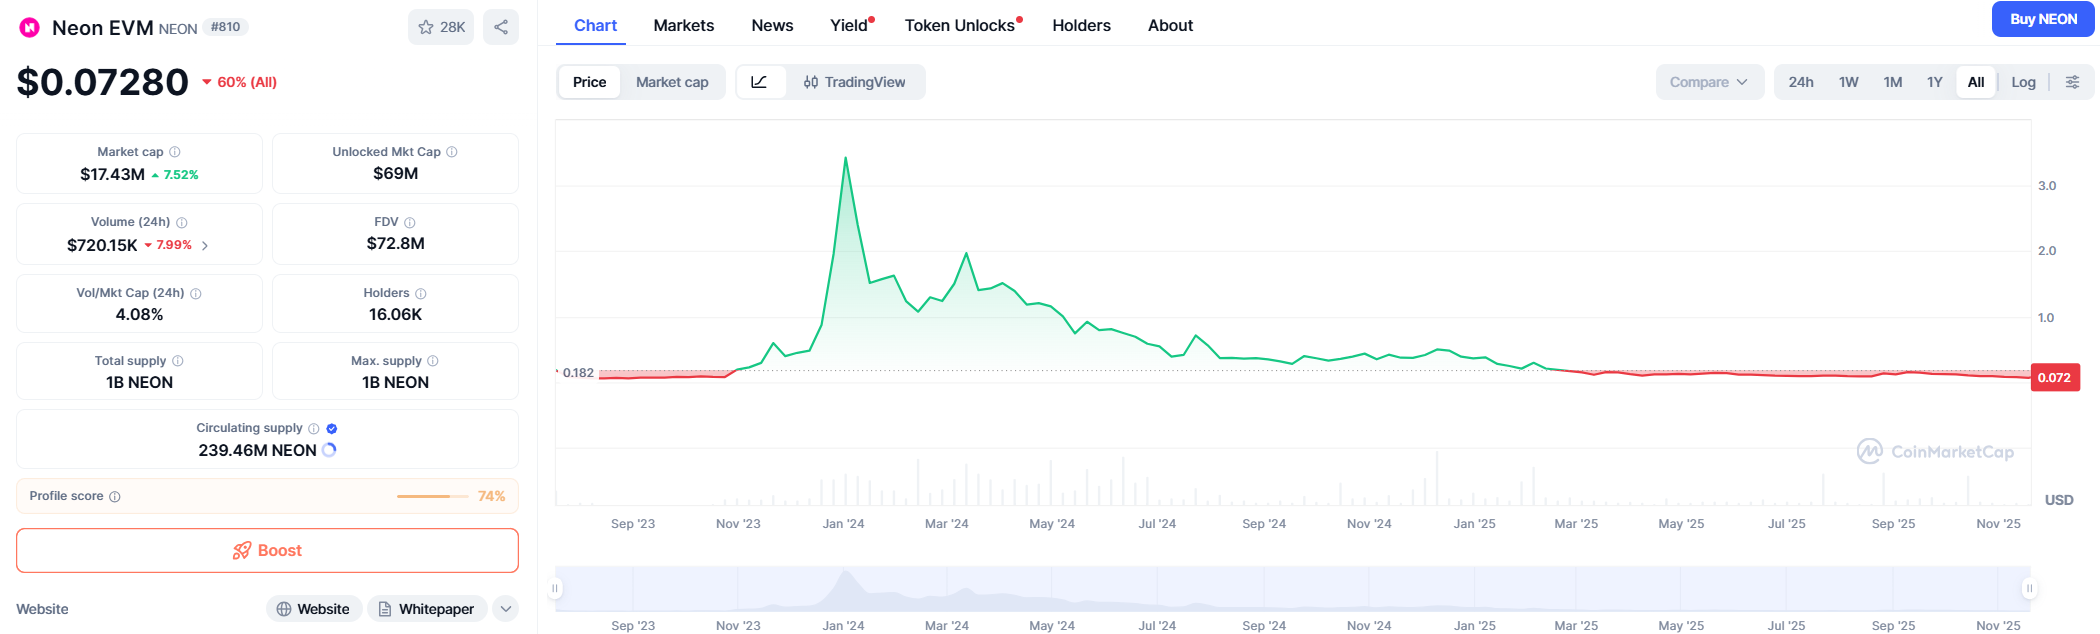2100x634 pixels.
Task: Click info icon beside Max. supply
Action: click(x=433, y=361)
